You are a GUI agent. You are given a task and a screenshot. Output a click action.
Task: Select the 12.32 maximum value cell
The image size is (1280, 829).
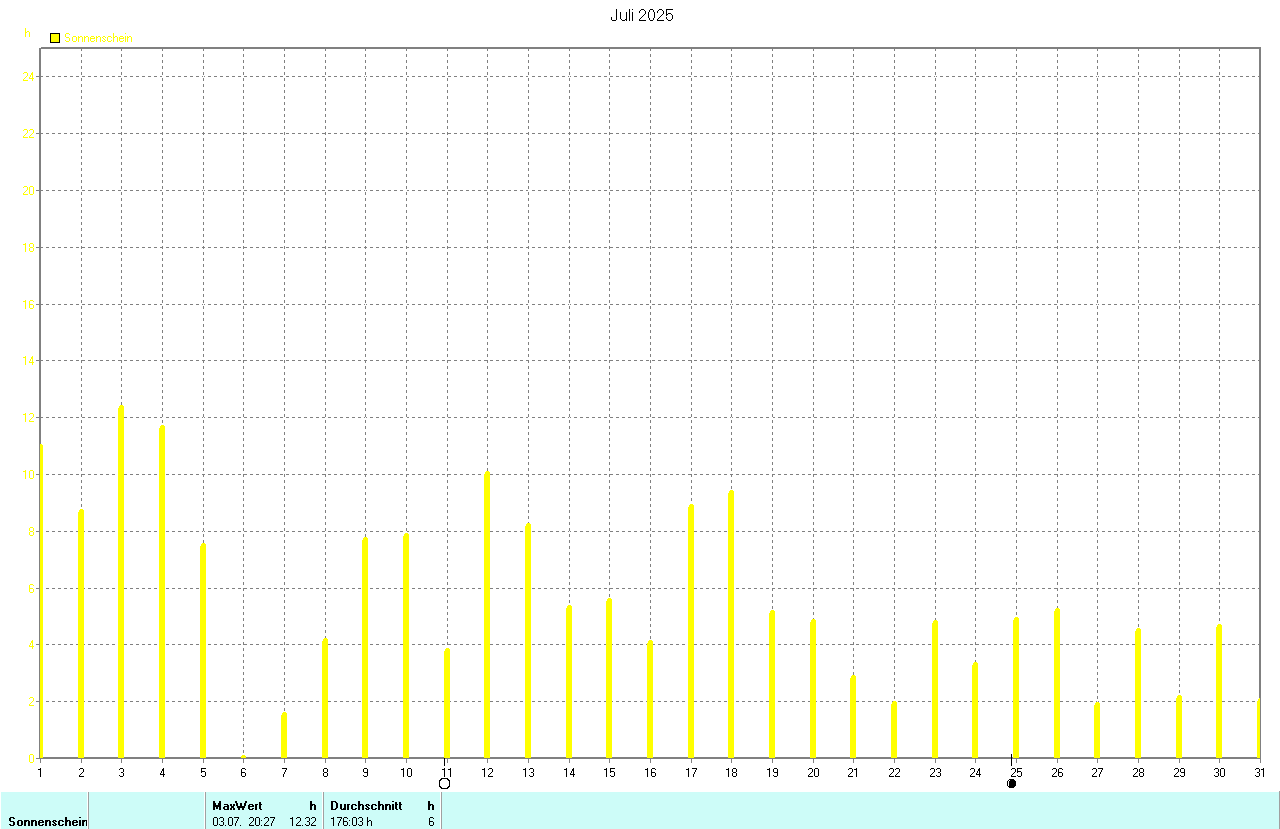[302, 822]
